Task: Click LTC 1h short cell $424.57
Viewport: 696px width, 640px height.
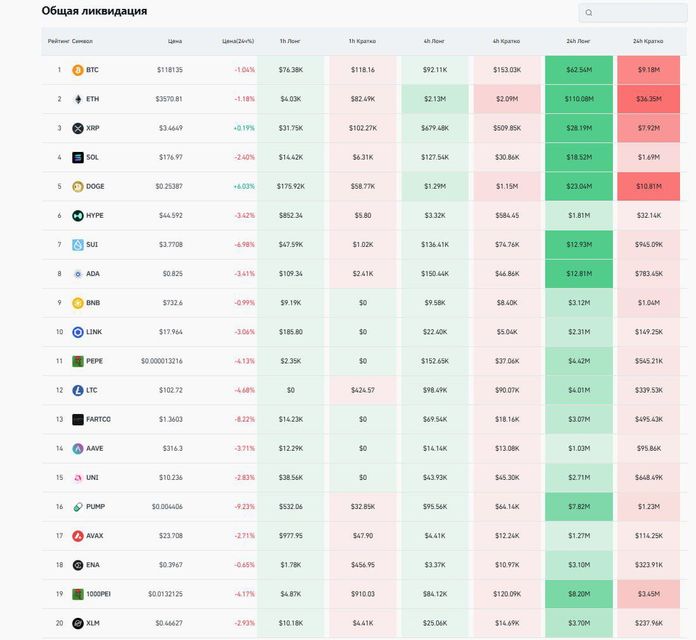Action: click(363, 390)
